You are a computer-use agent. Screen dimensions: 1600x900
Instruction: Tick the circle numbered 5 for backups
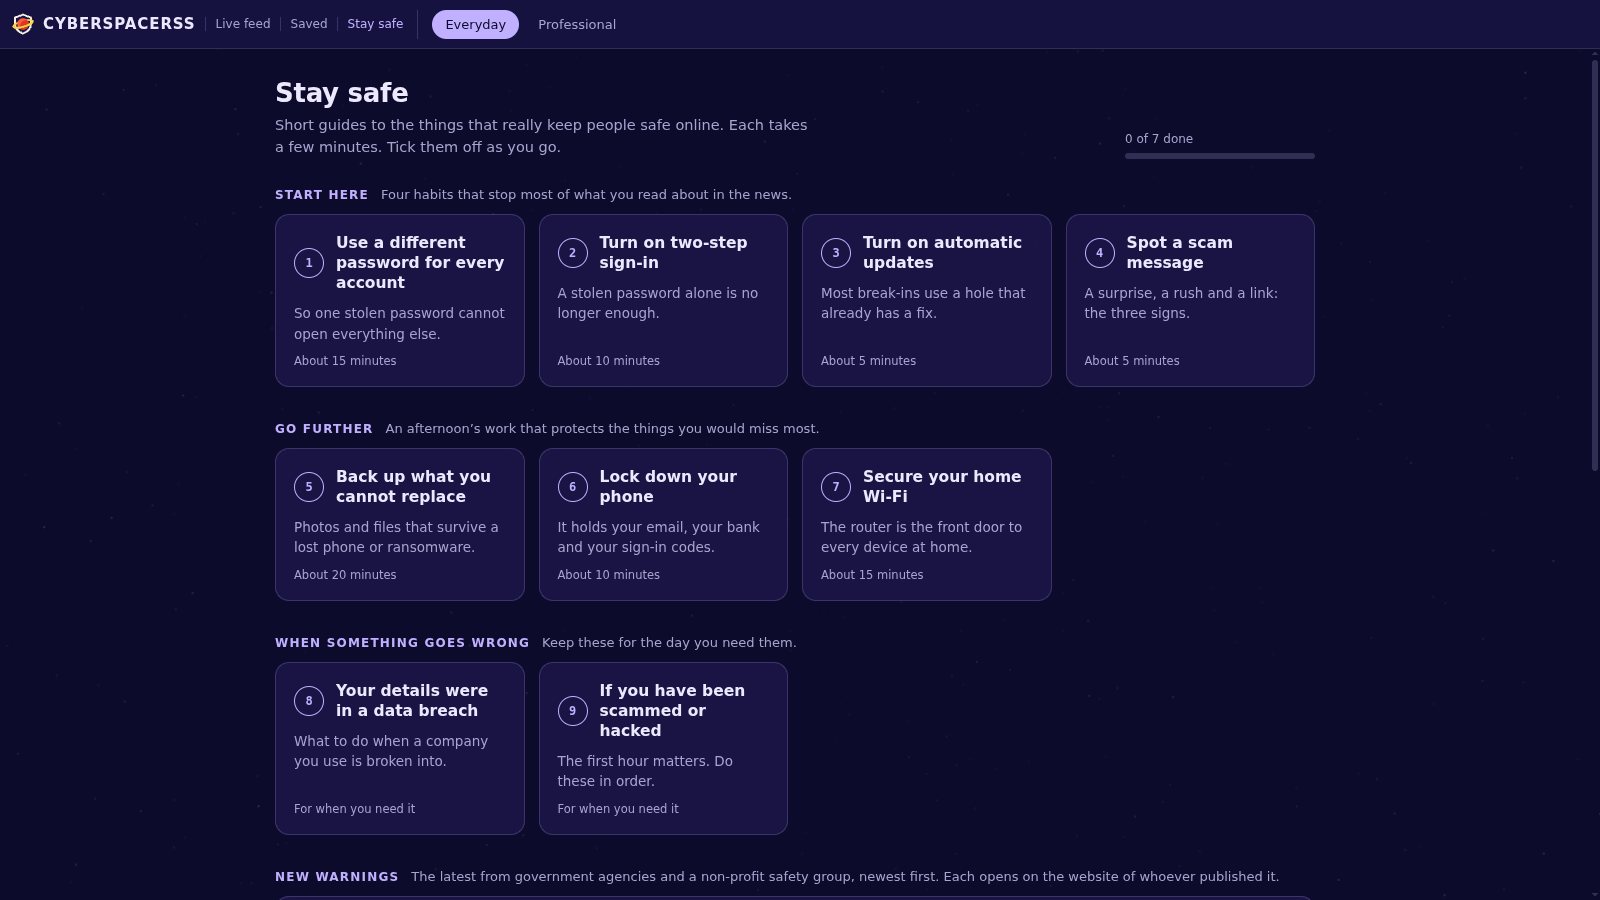coord(309,487)
